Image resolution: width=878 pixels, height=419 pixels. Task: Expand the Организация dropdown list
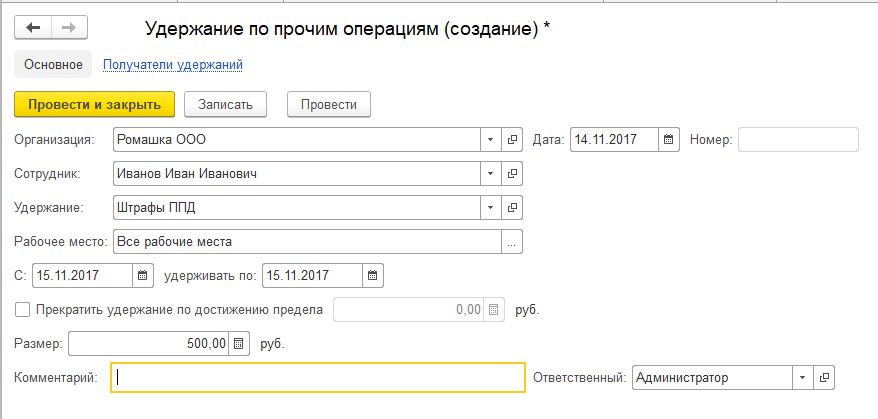(491, 139)
